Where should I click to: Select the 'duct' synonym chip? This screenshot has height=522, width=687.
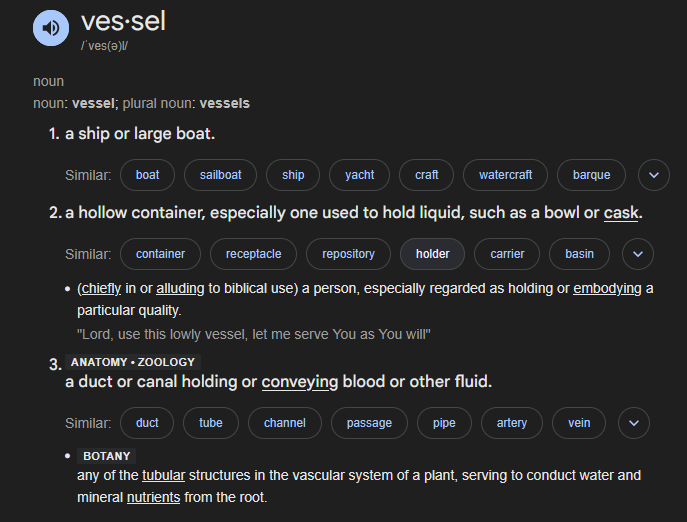(147, 423)
